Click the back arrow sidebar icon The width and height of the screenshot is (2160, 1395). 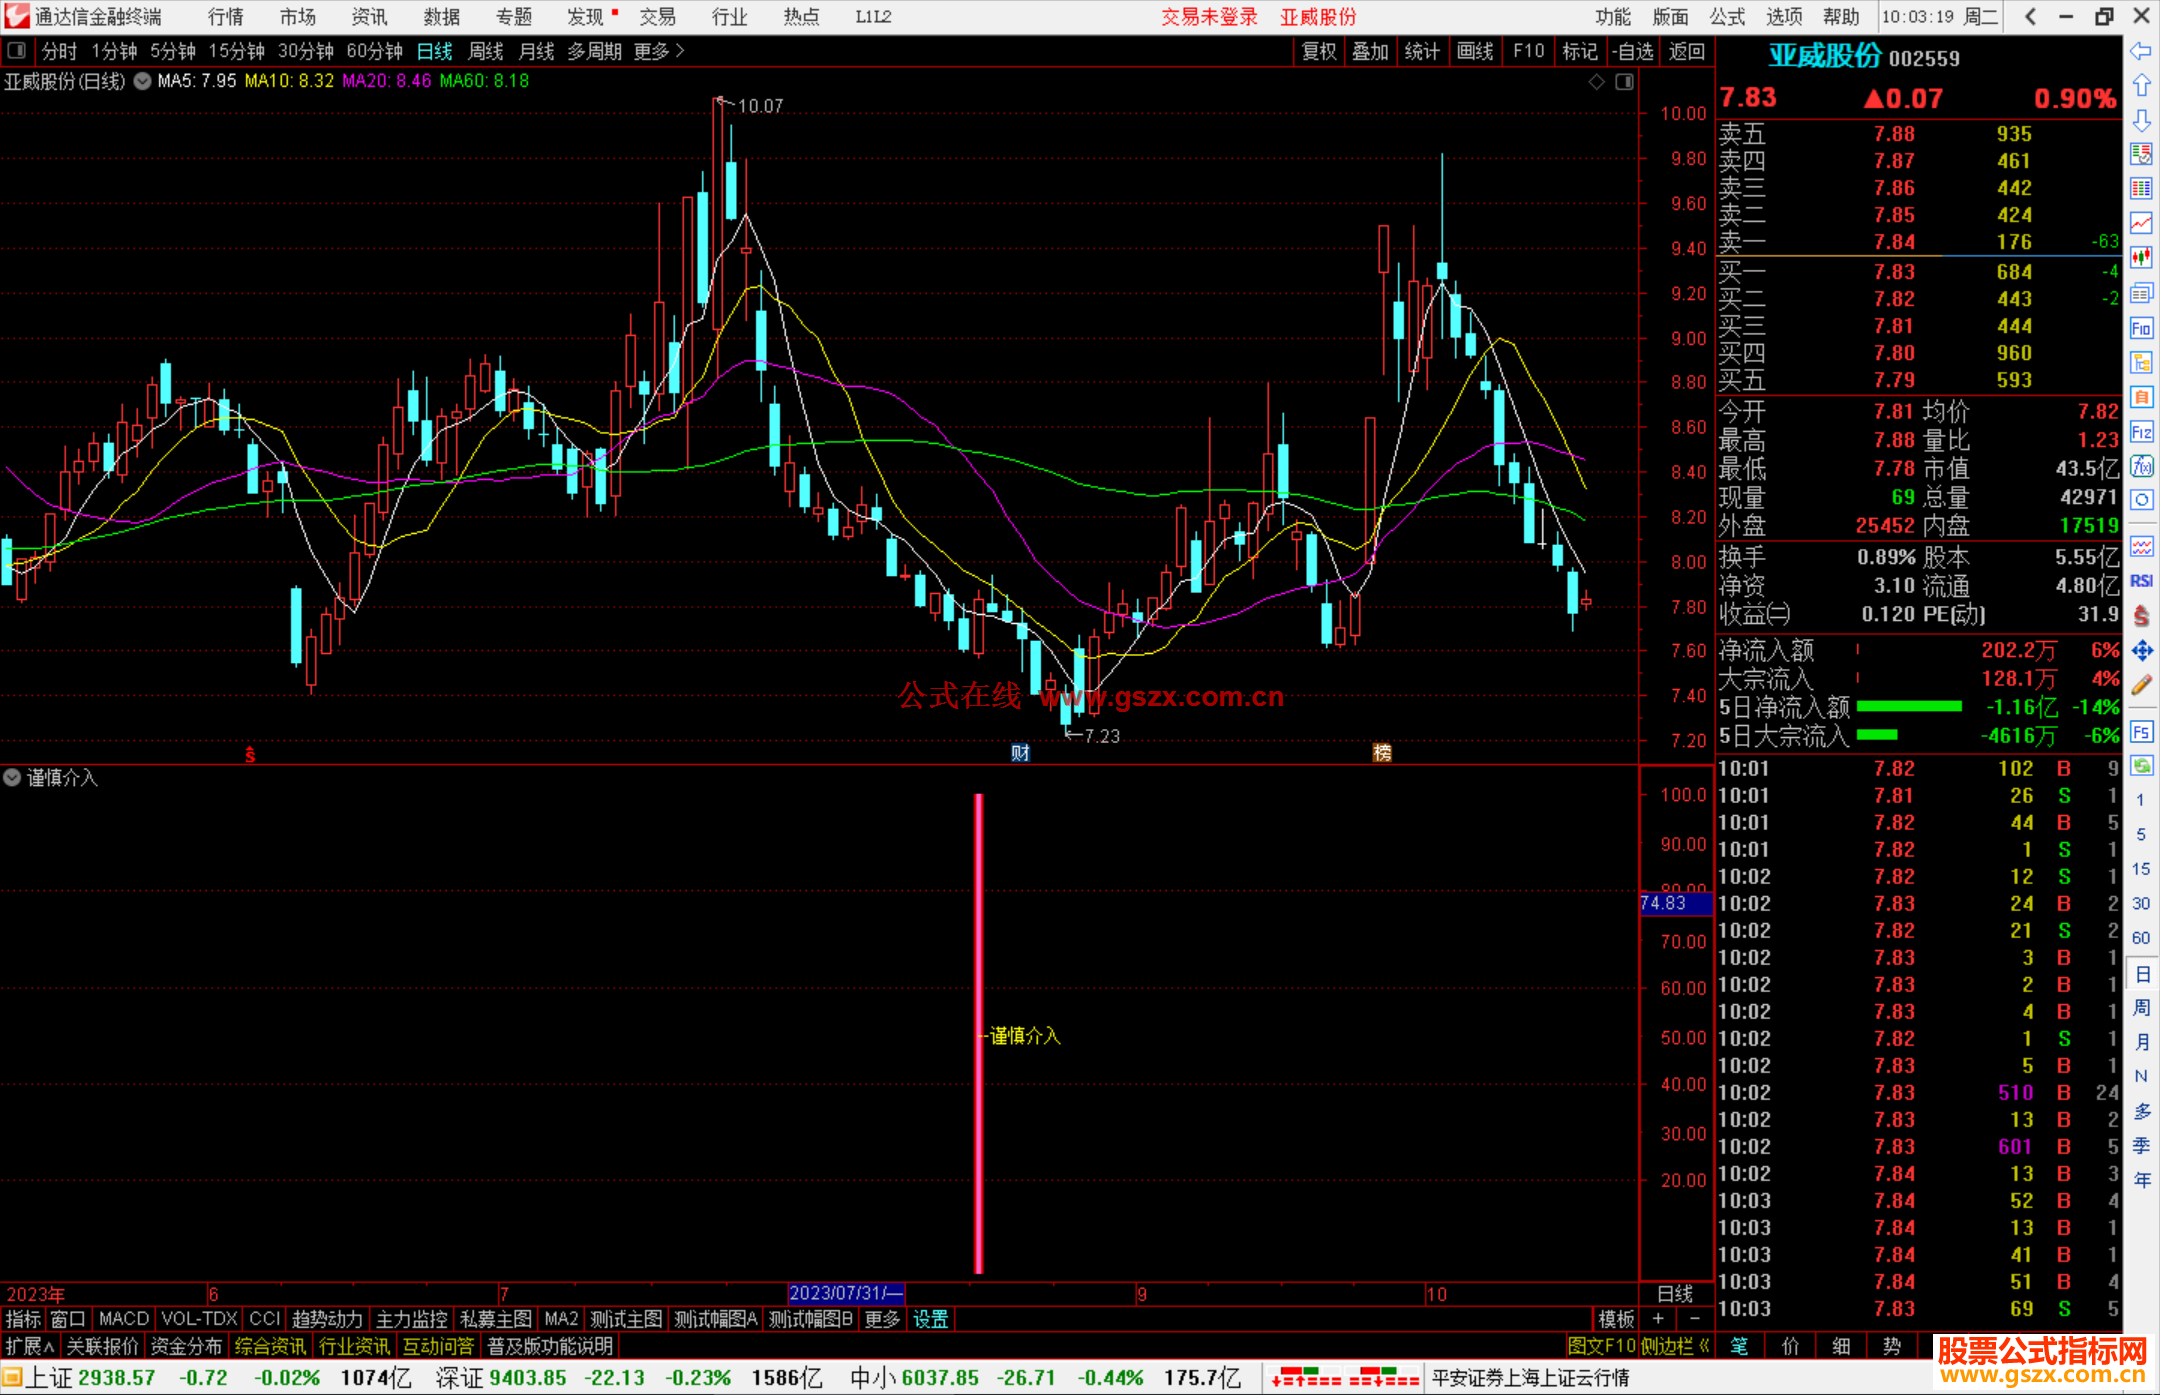[x=2141, y=51]
